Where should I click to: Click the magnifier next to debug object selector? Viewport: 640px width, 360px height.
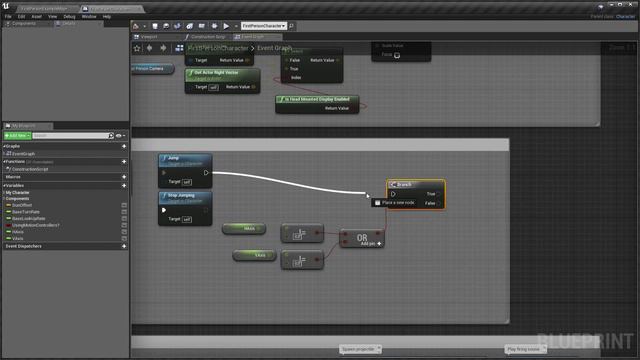[x=291, y=26]
